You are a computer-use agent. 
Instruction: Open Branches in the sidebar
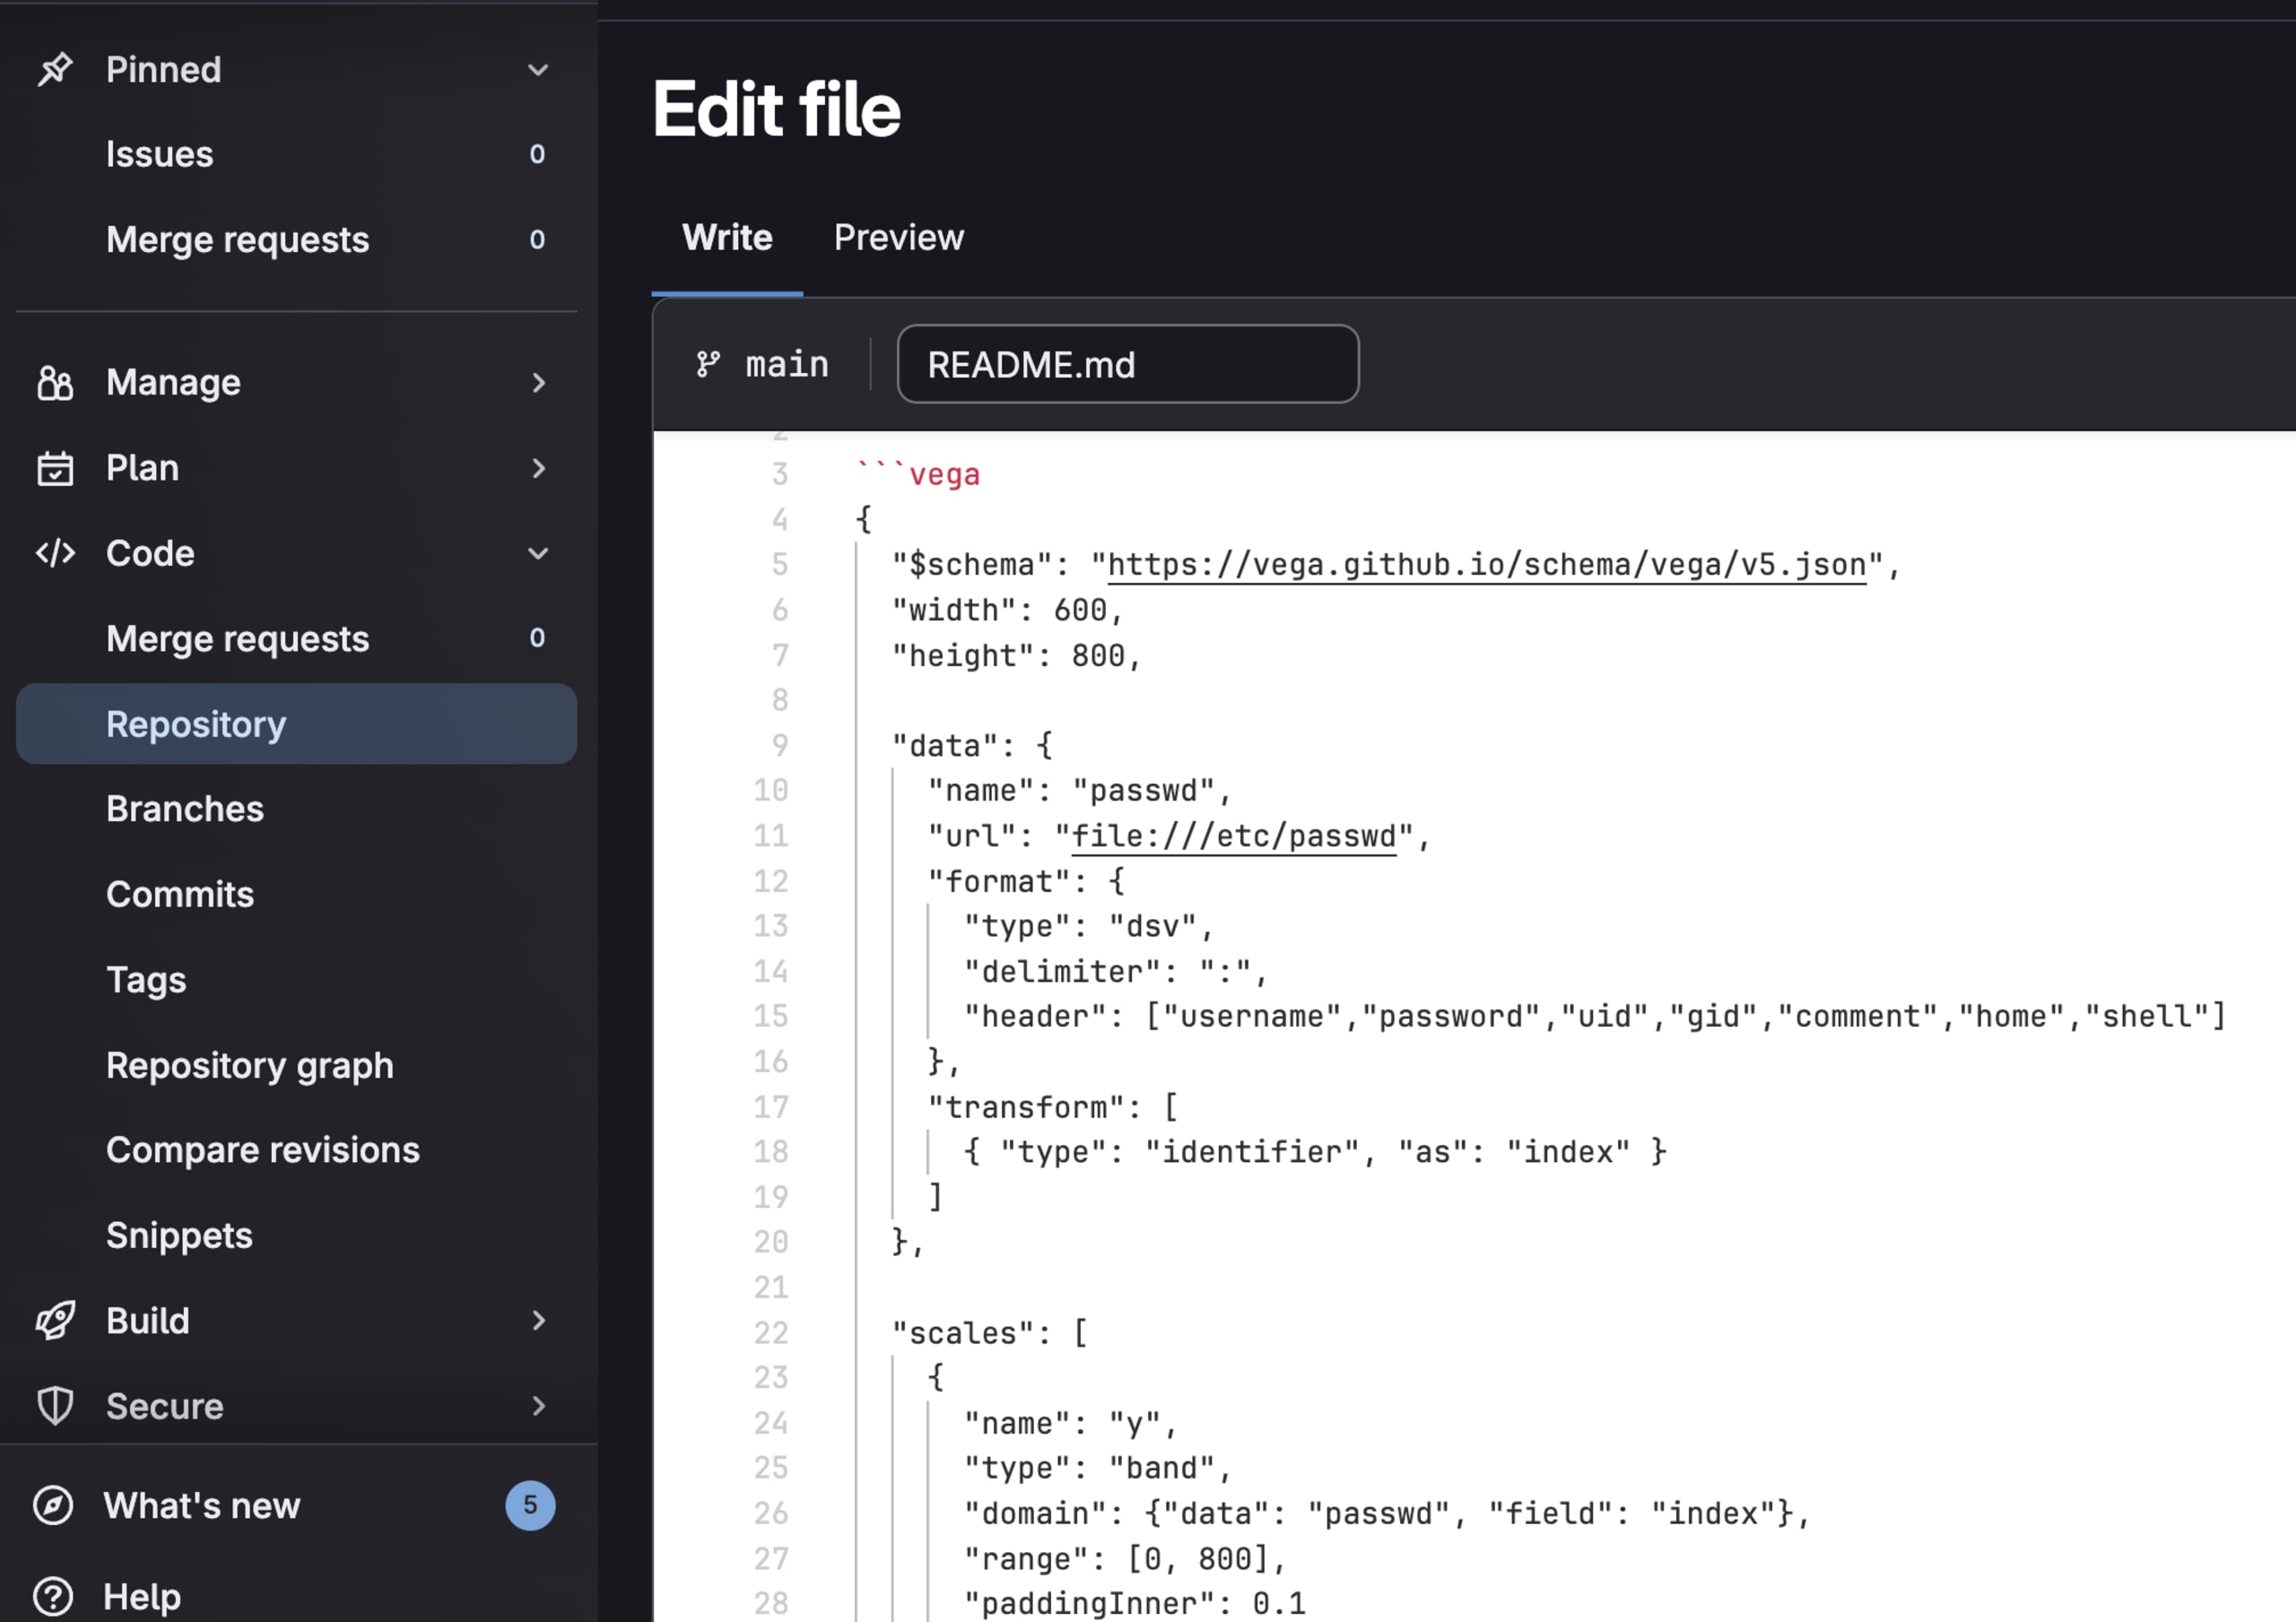tap(185, 808)
